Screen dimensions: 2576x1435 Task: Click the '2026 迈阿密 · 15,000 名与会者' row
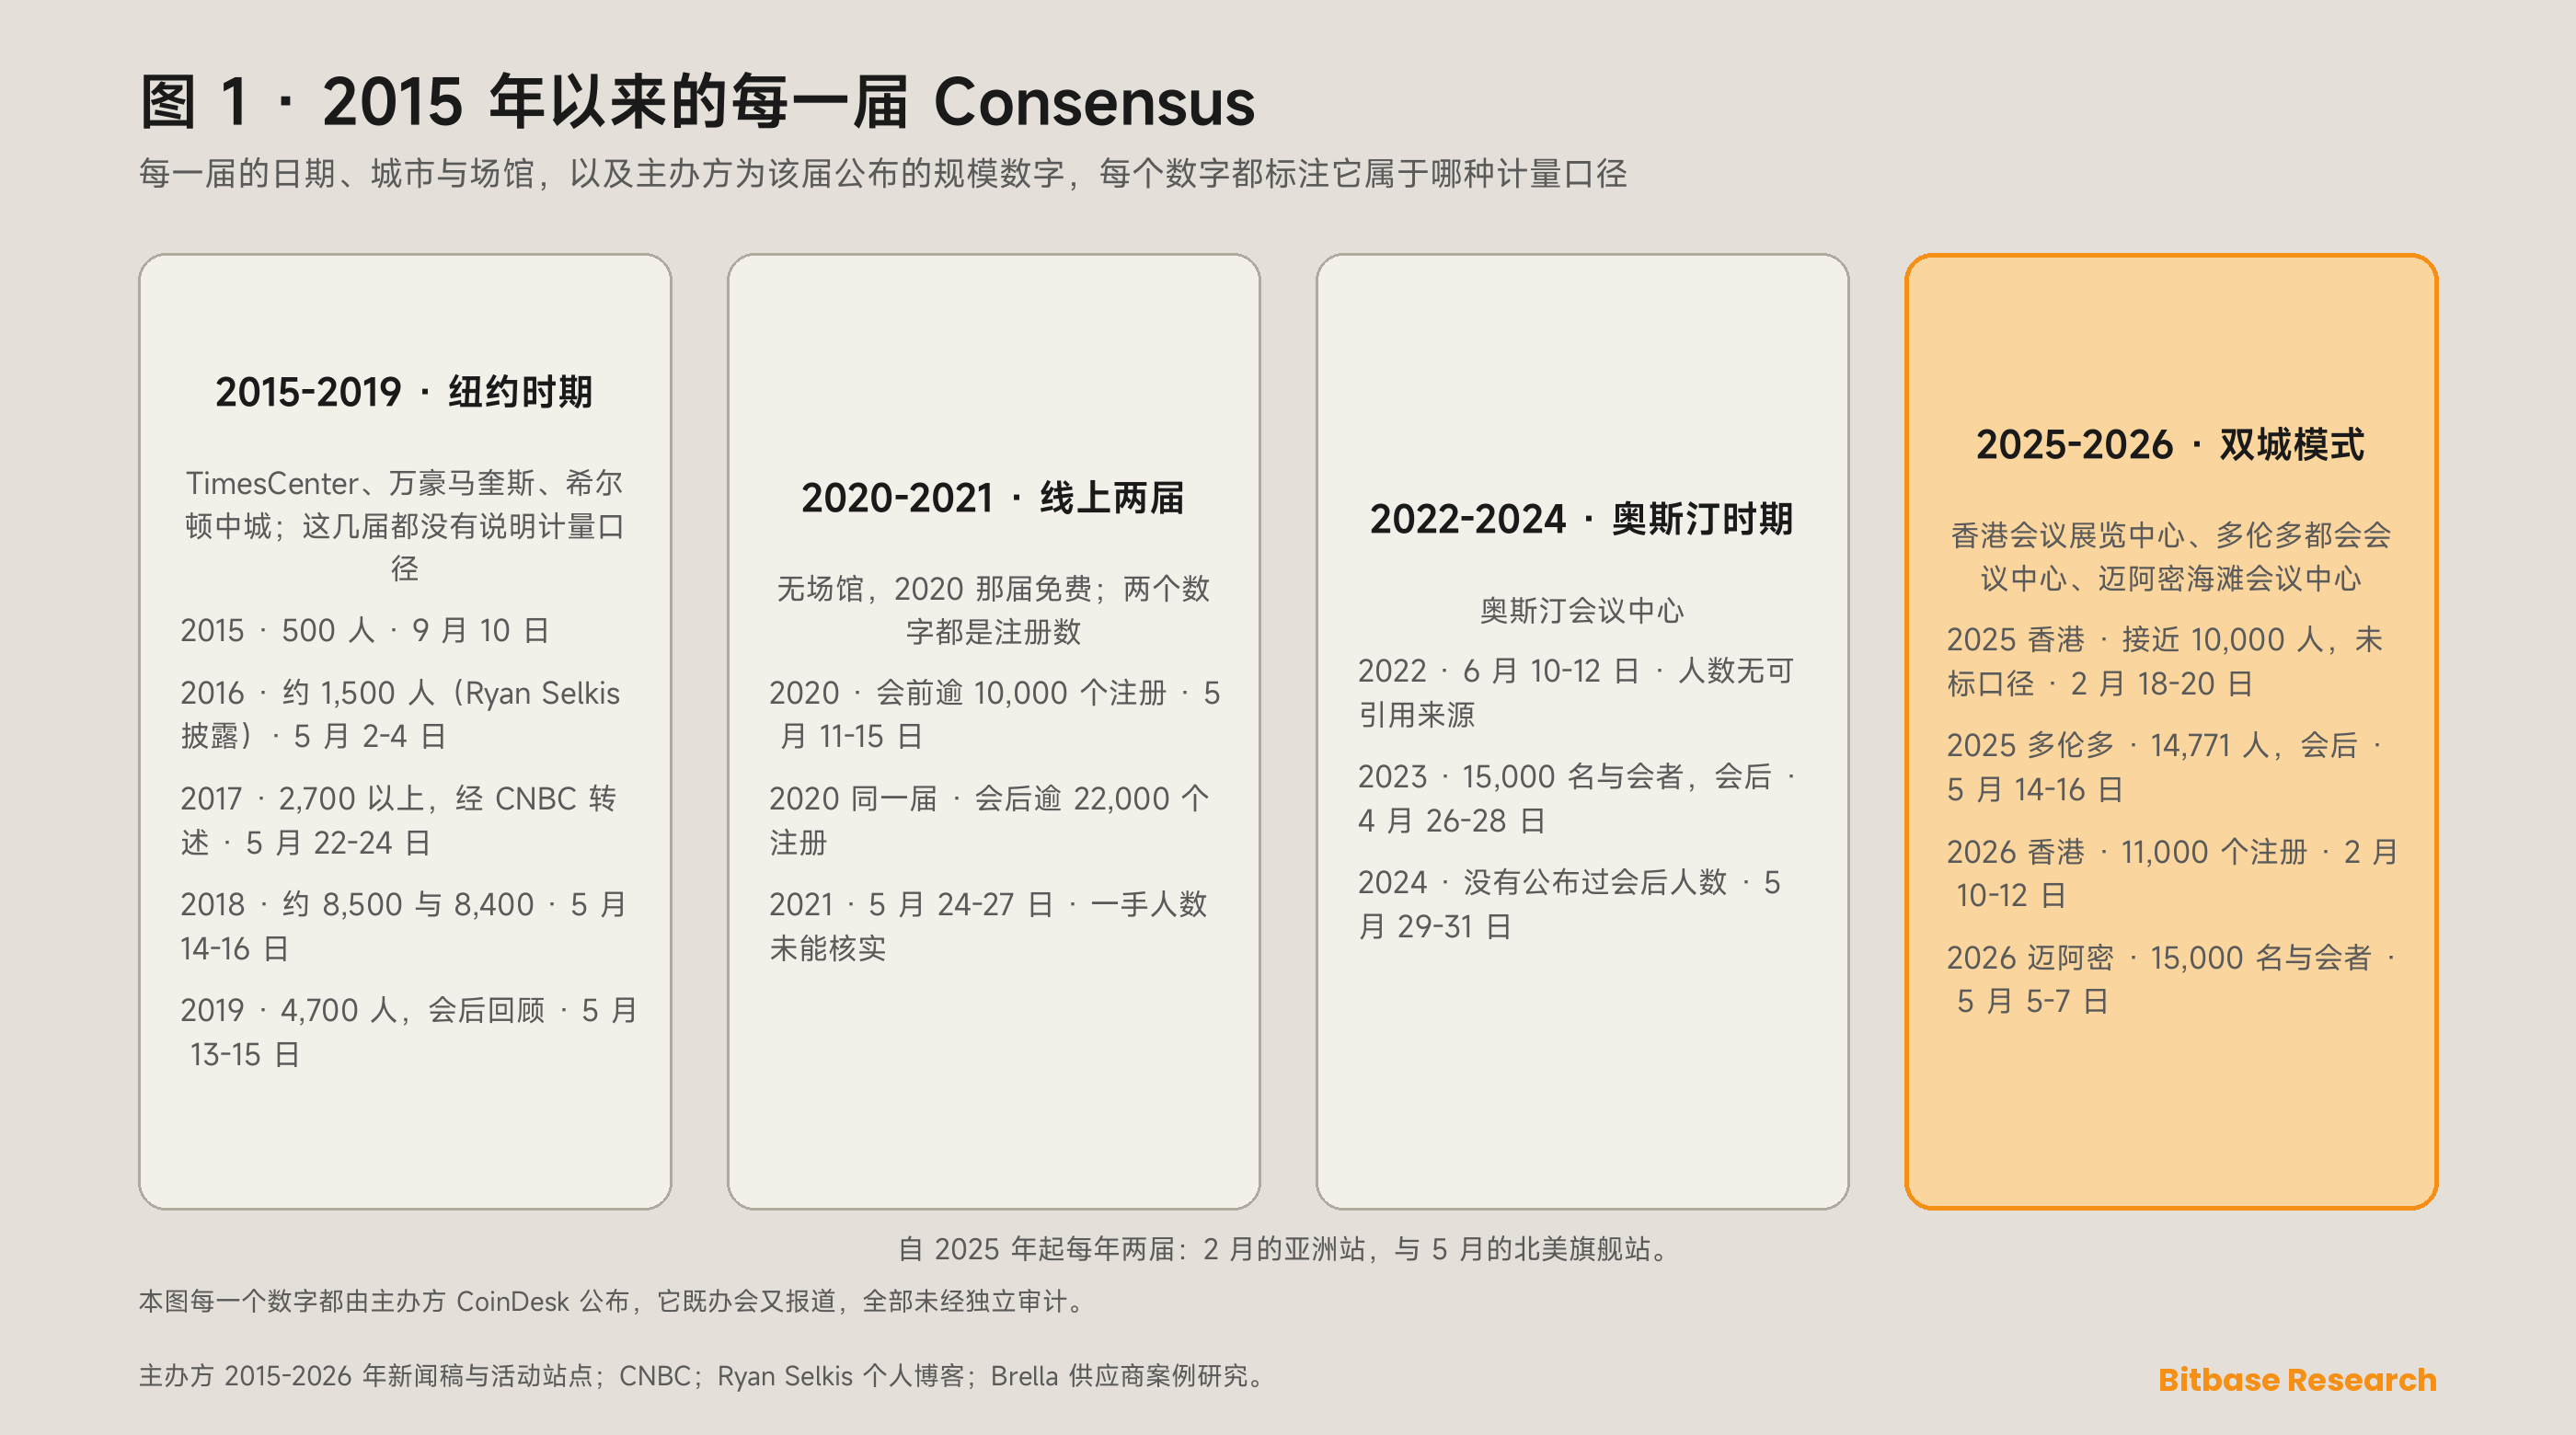click(2173, 979)
